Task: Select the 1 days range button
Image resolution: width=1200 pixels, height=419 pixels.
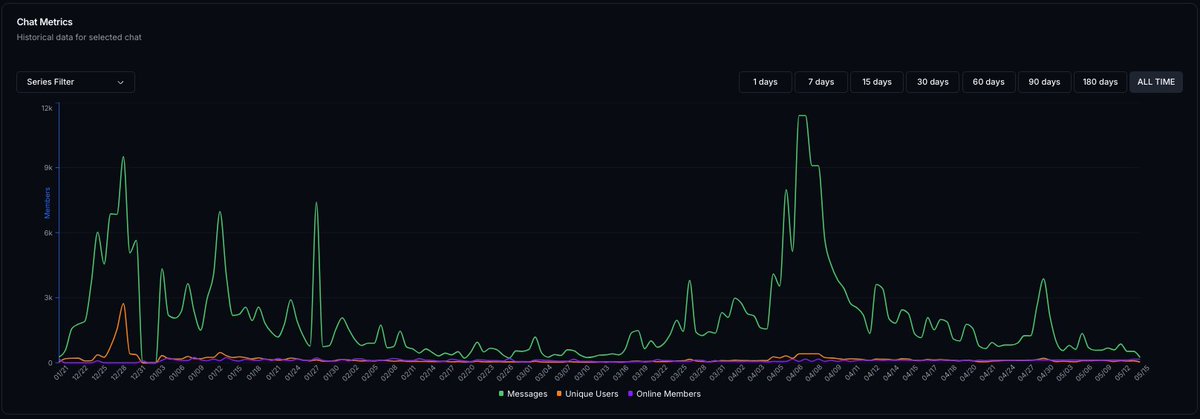Action: point(765,82)
